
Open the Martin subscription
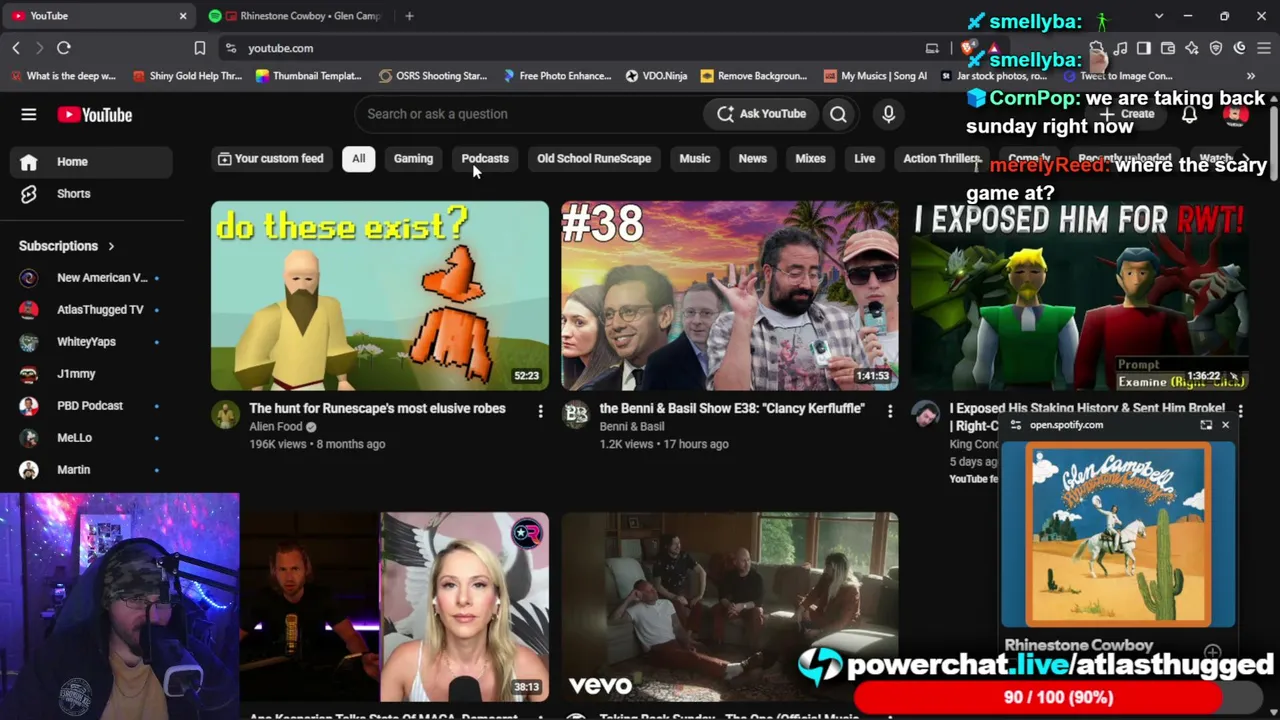[x=91, y=470]
